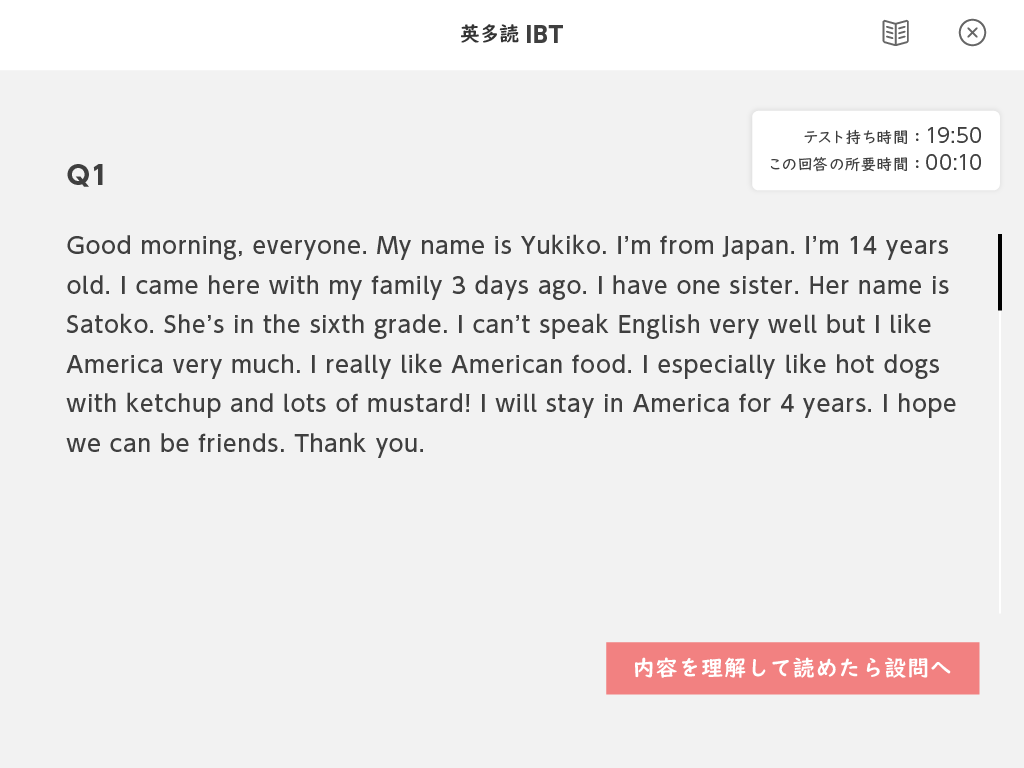Image resolution: width=1024 pixels, height=768 pixels.
Task: Click the word Japan in the passage
Action: click(x=759, y=246)
